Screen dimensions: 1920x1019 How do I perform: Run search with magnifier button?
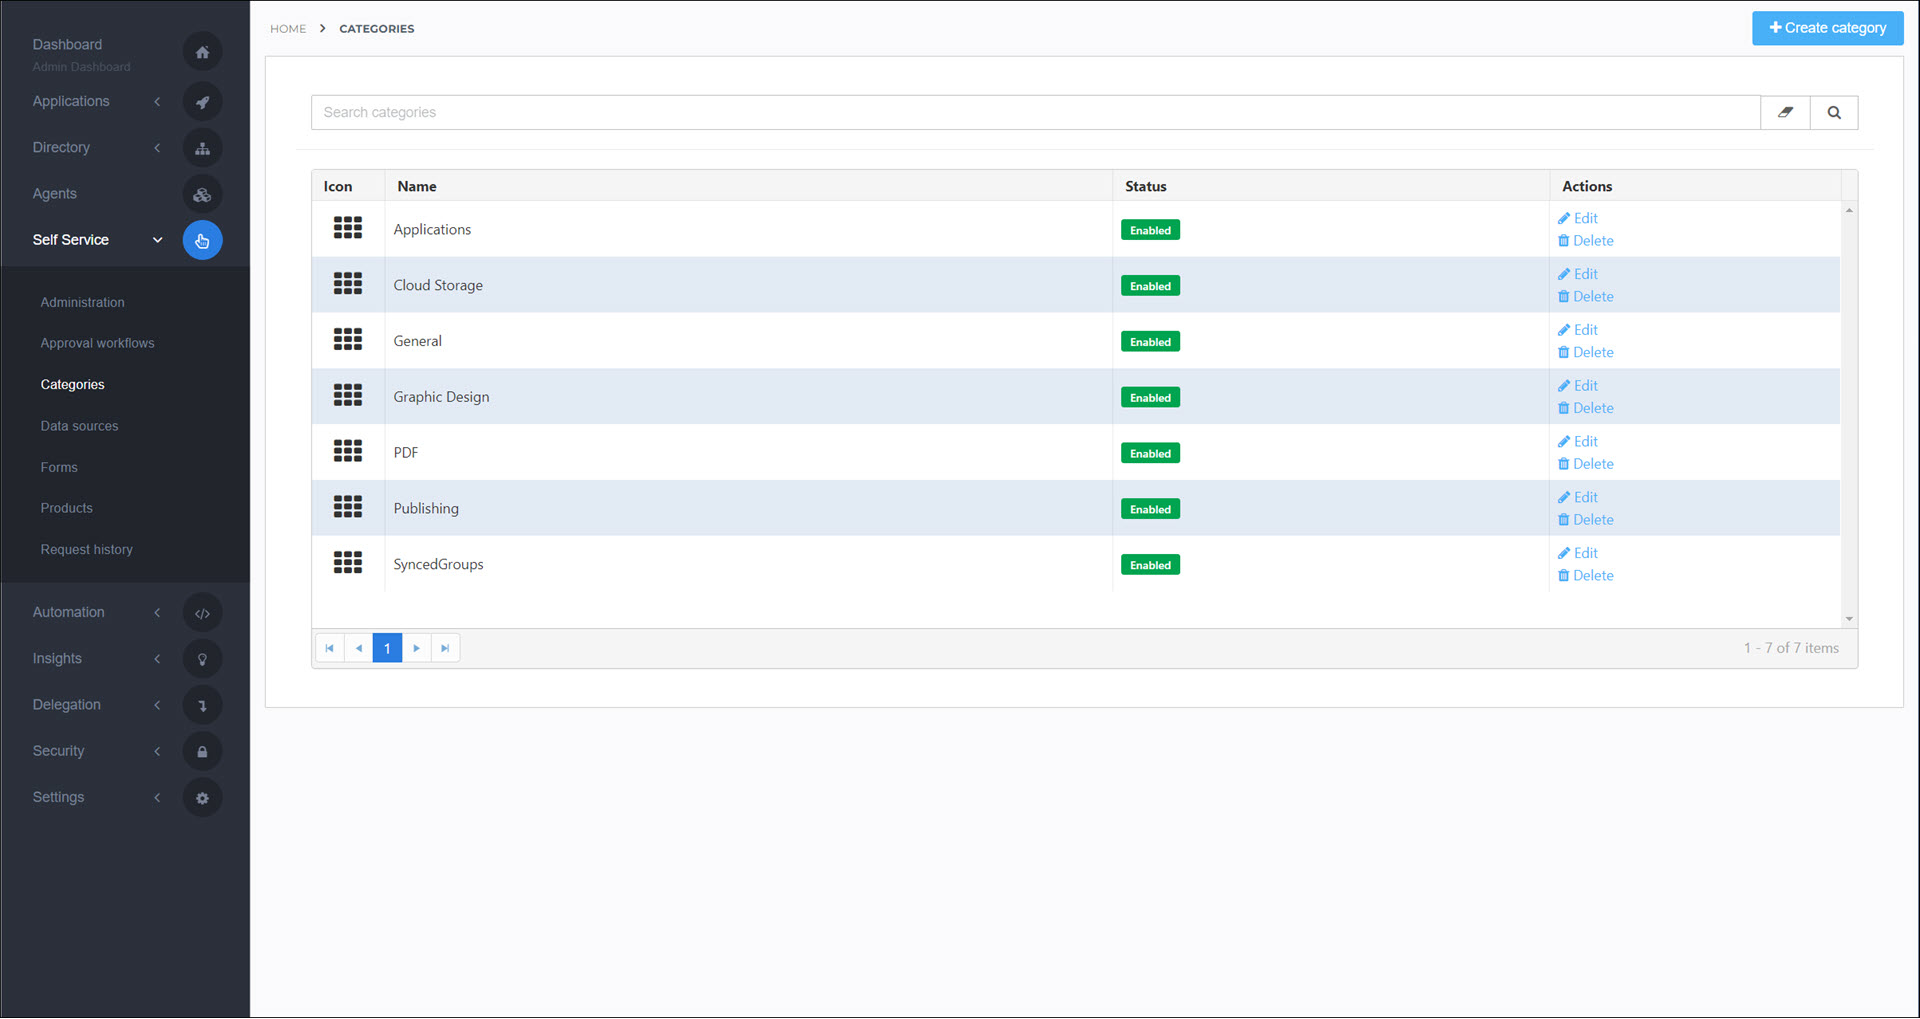pos(1834,112)
